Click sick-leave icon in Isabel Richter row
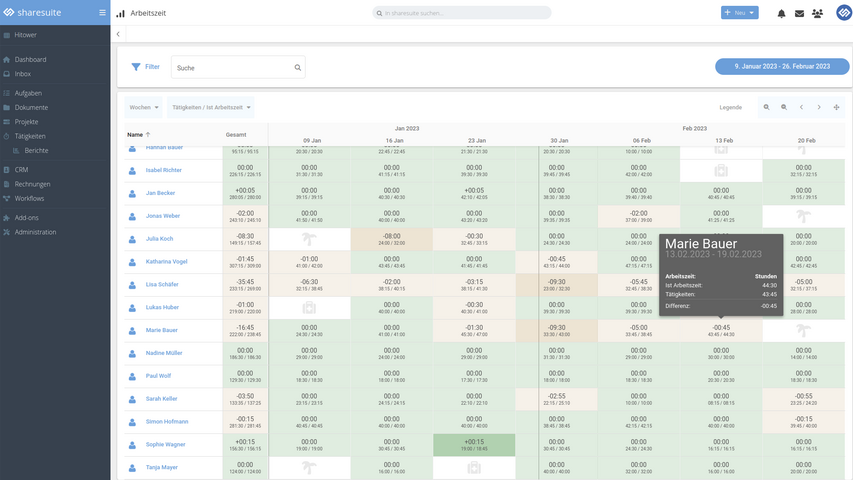This screenshot has height=480, width=853. click(721, 171)
